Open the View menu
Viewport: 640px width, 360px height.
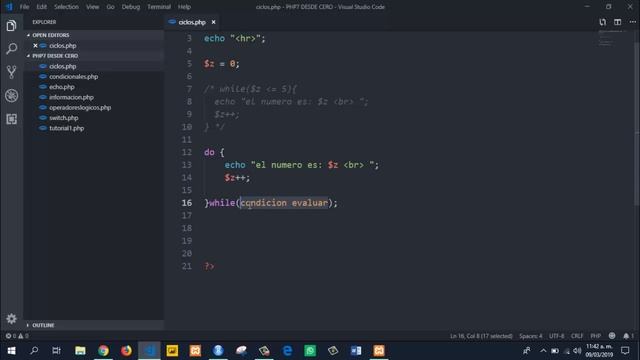tap(93, 7)
